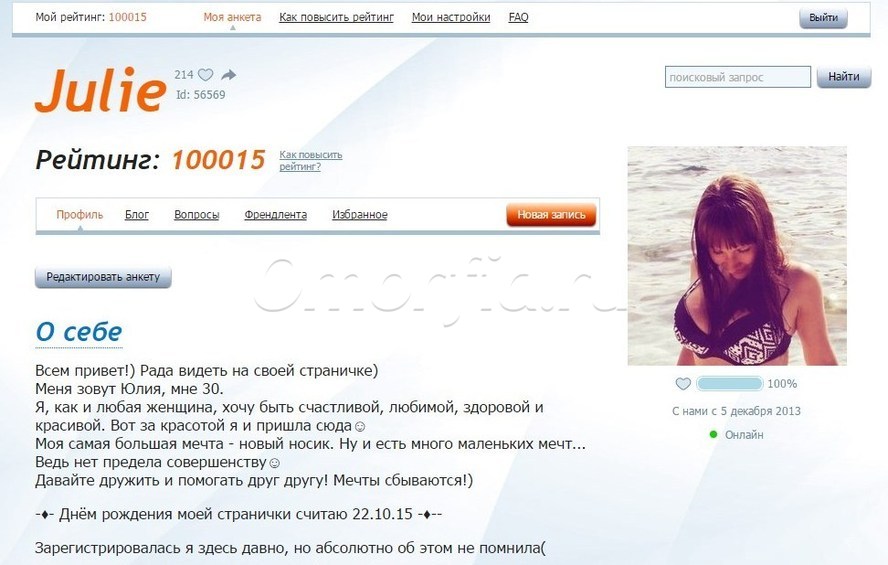This screenshot has height=565, width=888.
Task: Click the Julie profile name heading
Action: coord(101,89)
